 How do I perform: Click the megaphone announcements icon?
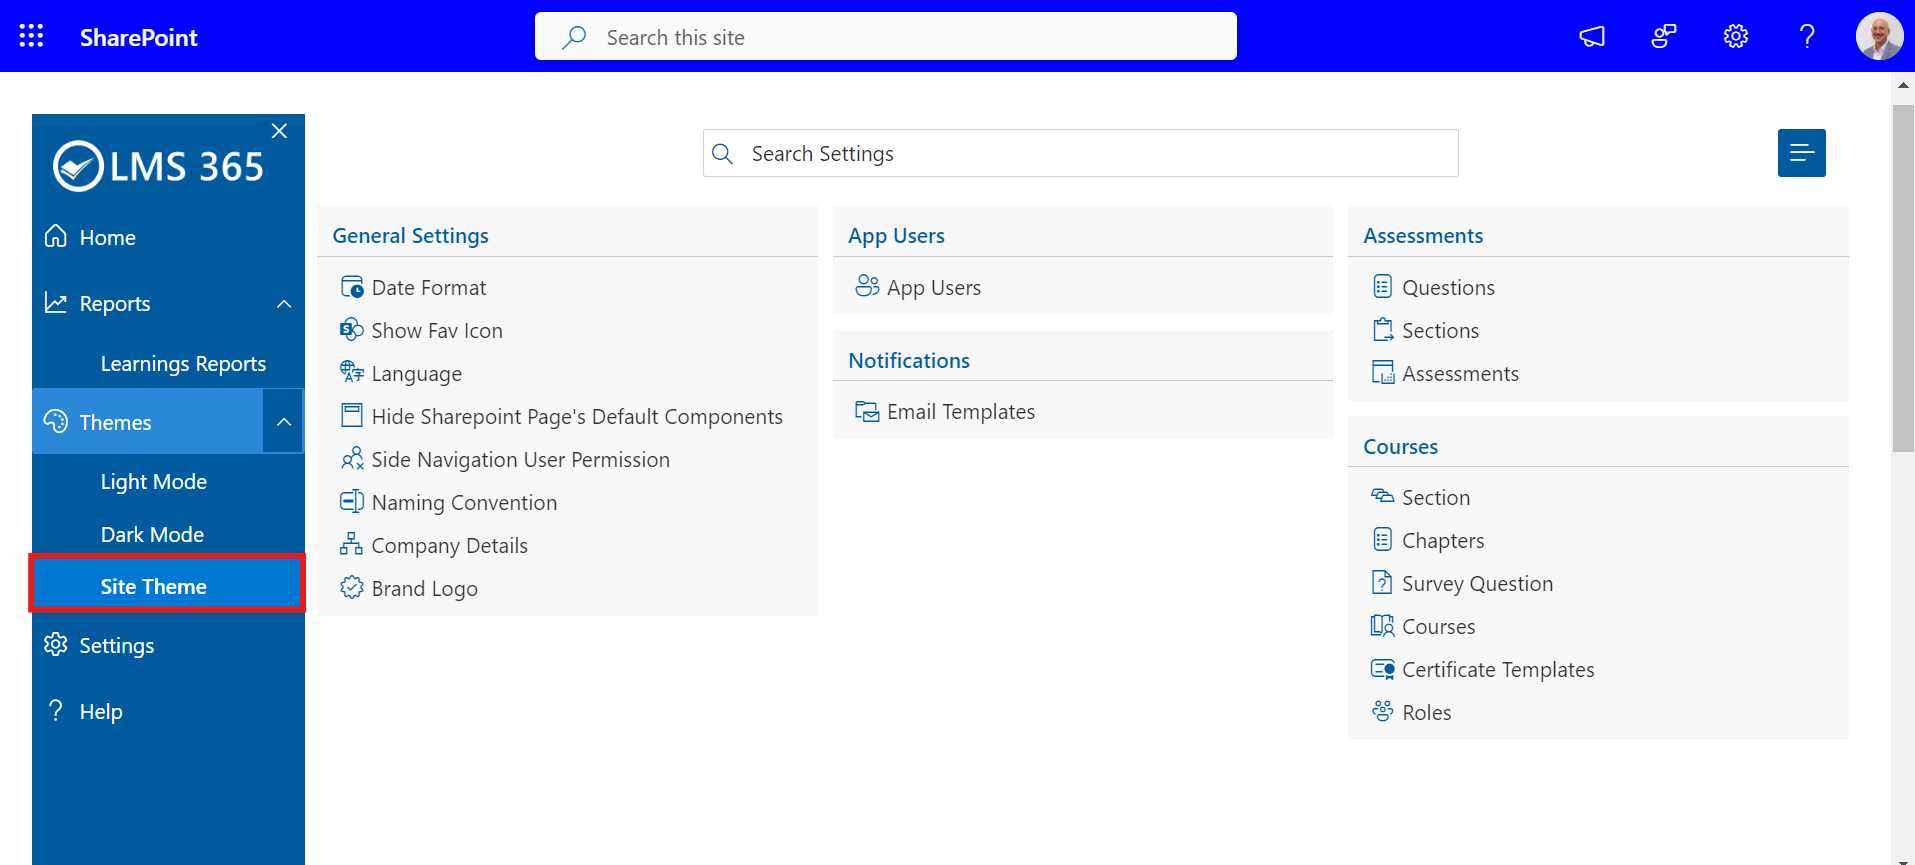point(1592,37)
